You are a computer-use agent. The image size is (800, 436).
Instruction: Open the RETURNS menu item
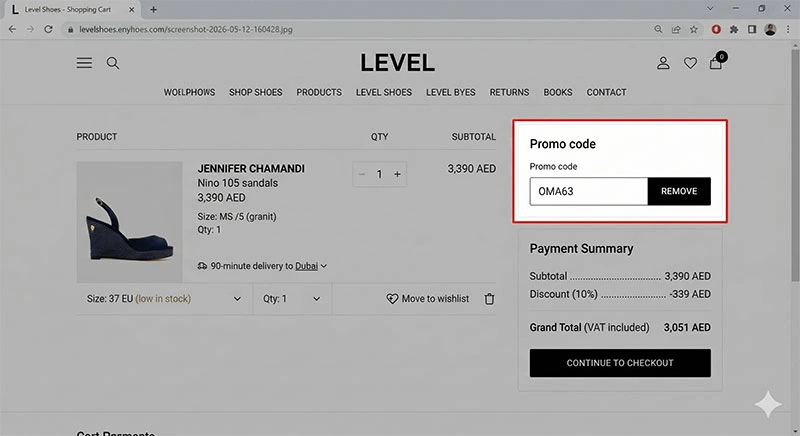[x=509, y=92]
